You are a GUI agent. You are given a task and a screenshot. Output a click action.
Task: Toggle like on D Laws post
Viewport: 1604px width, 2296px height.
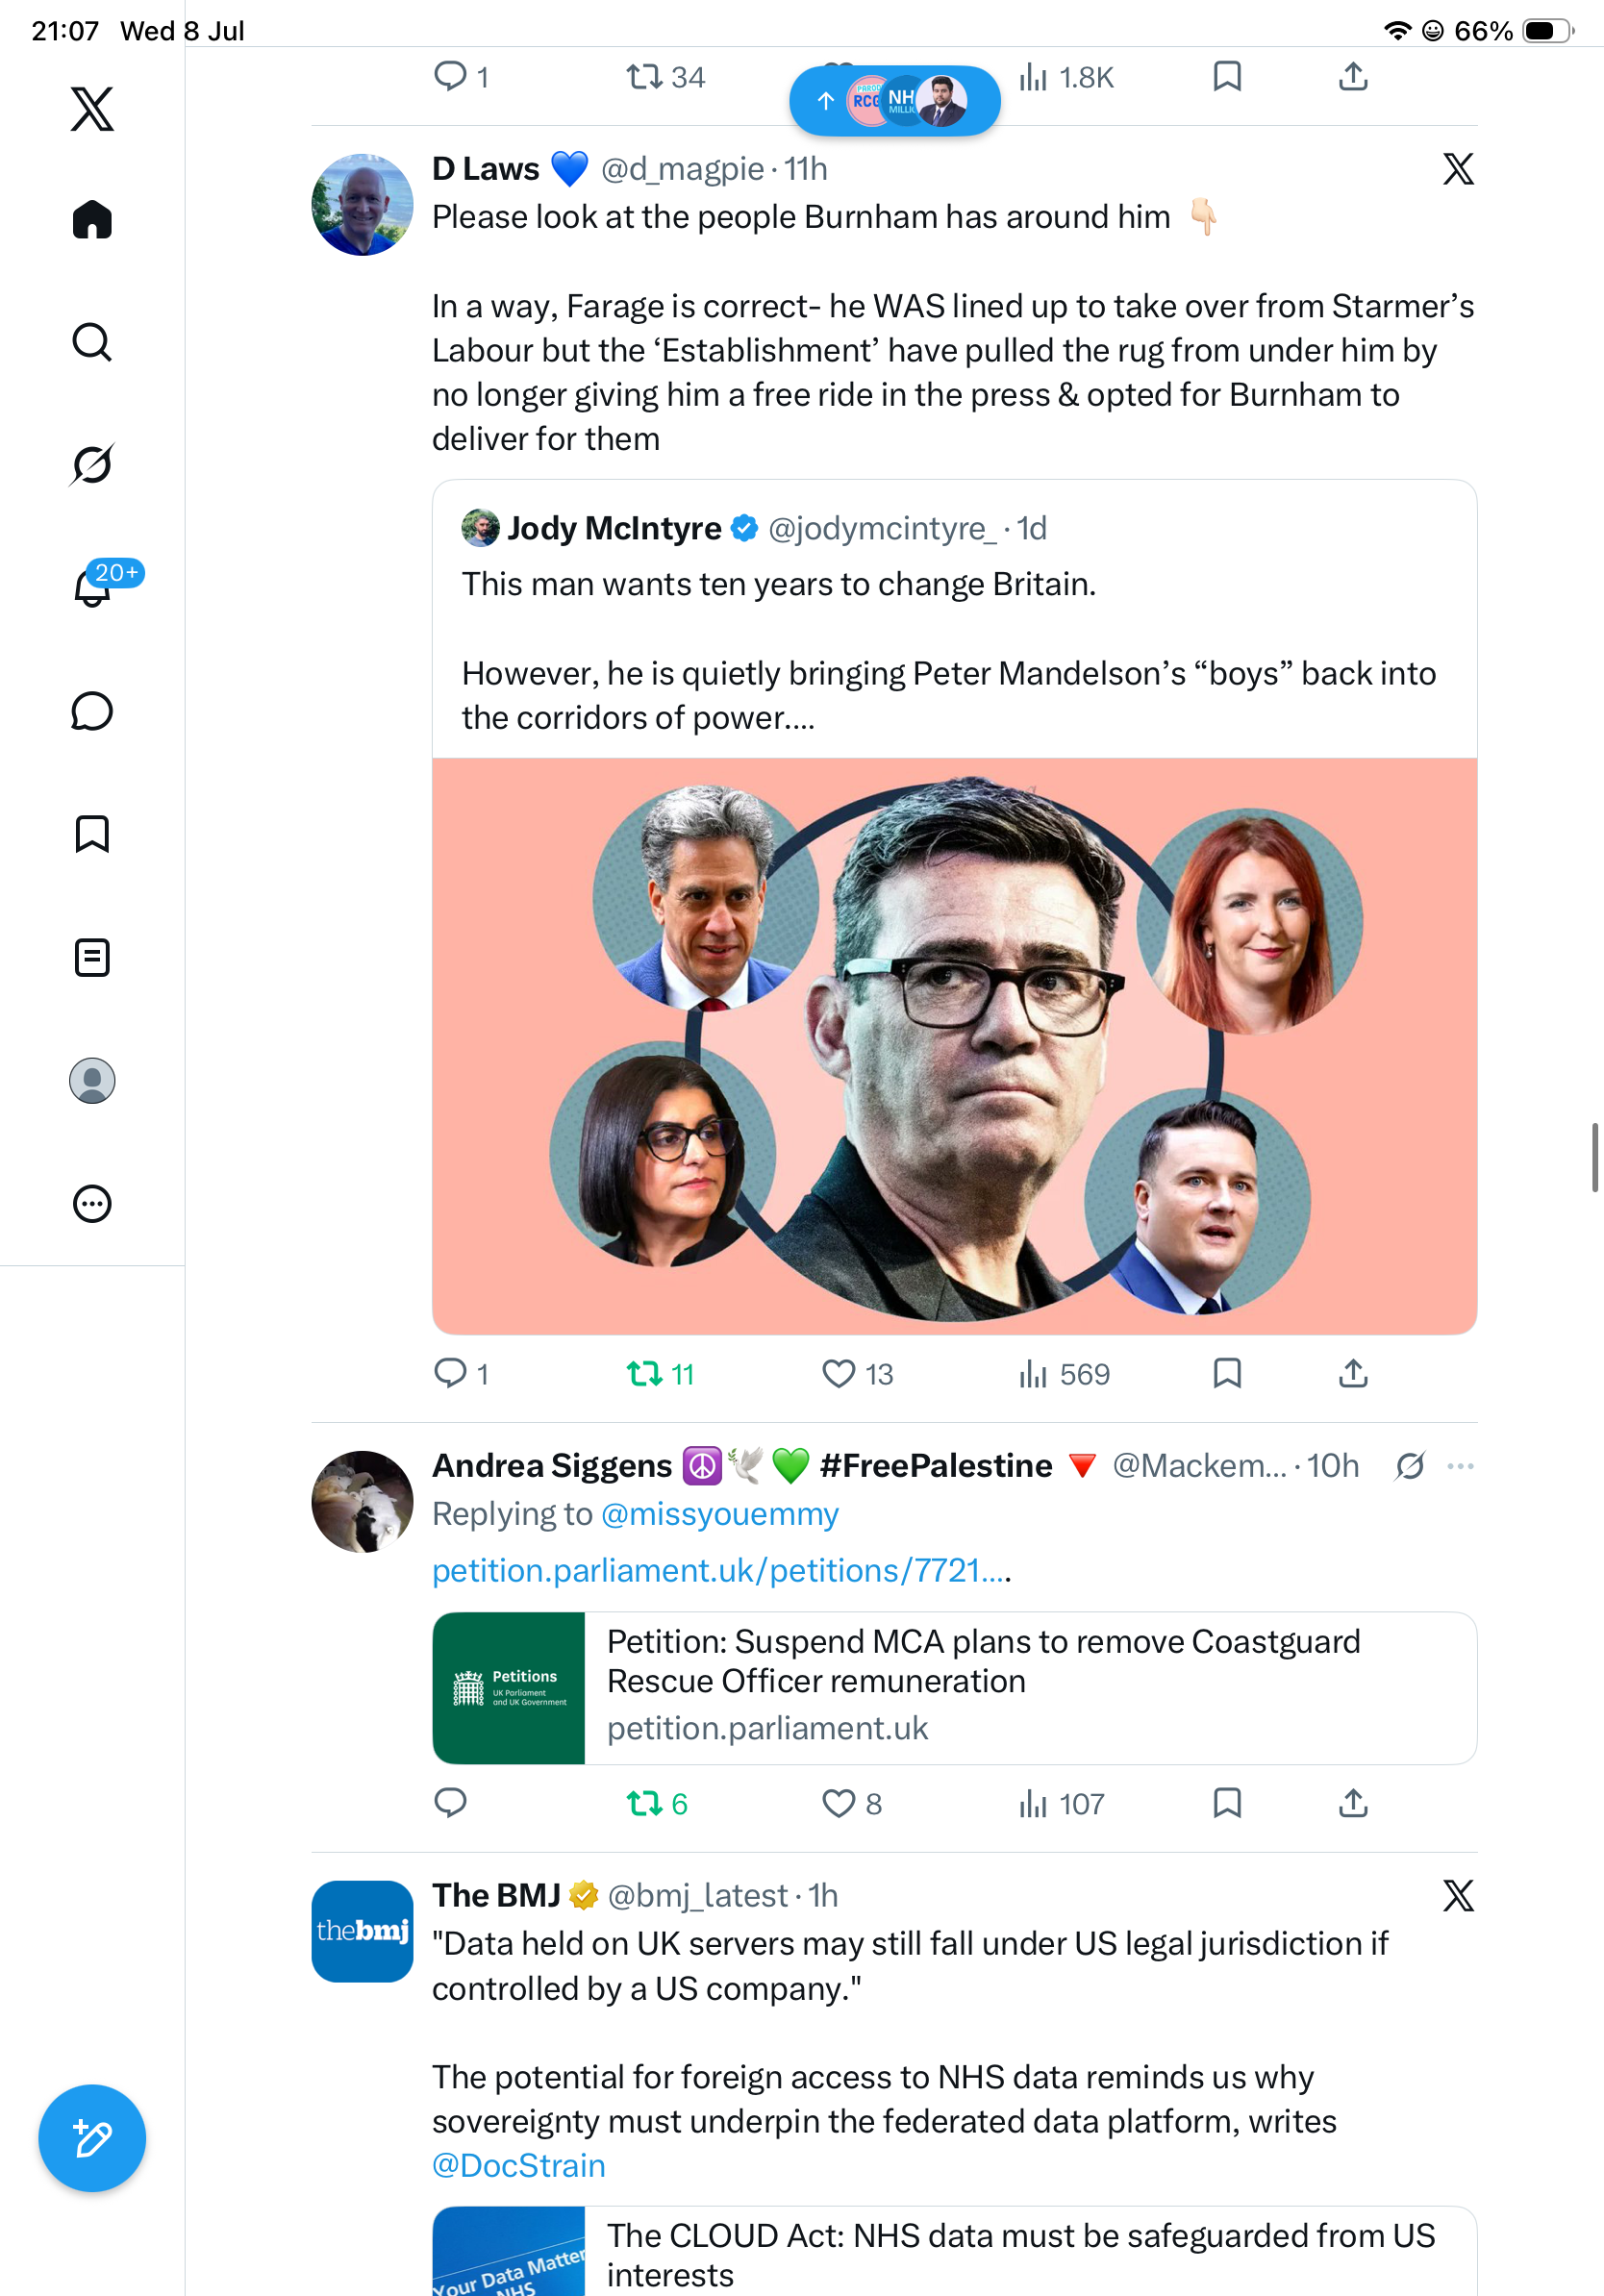857,1374
